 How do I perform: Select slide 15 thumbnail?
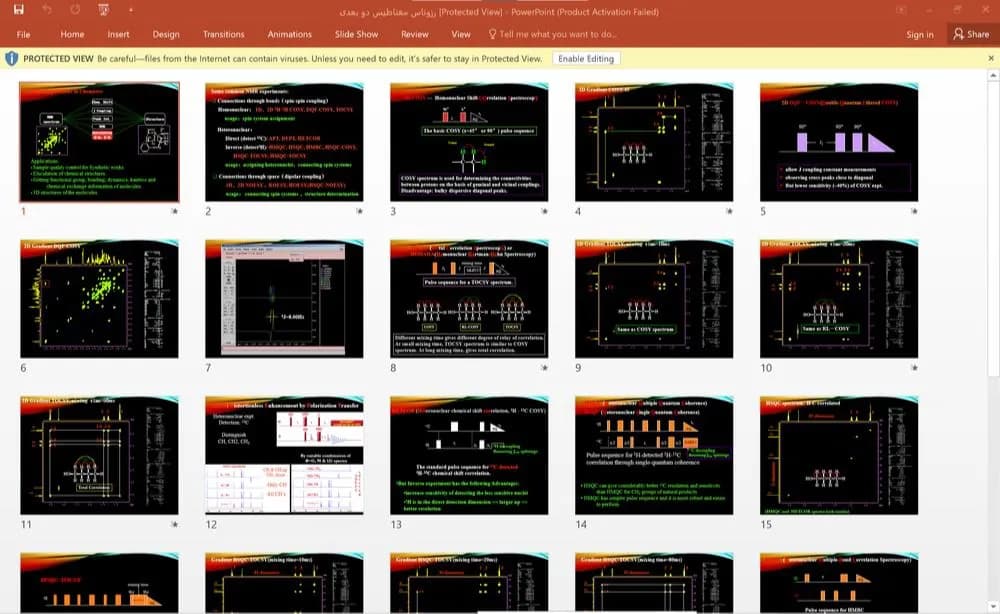point(839,455)
